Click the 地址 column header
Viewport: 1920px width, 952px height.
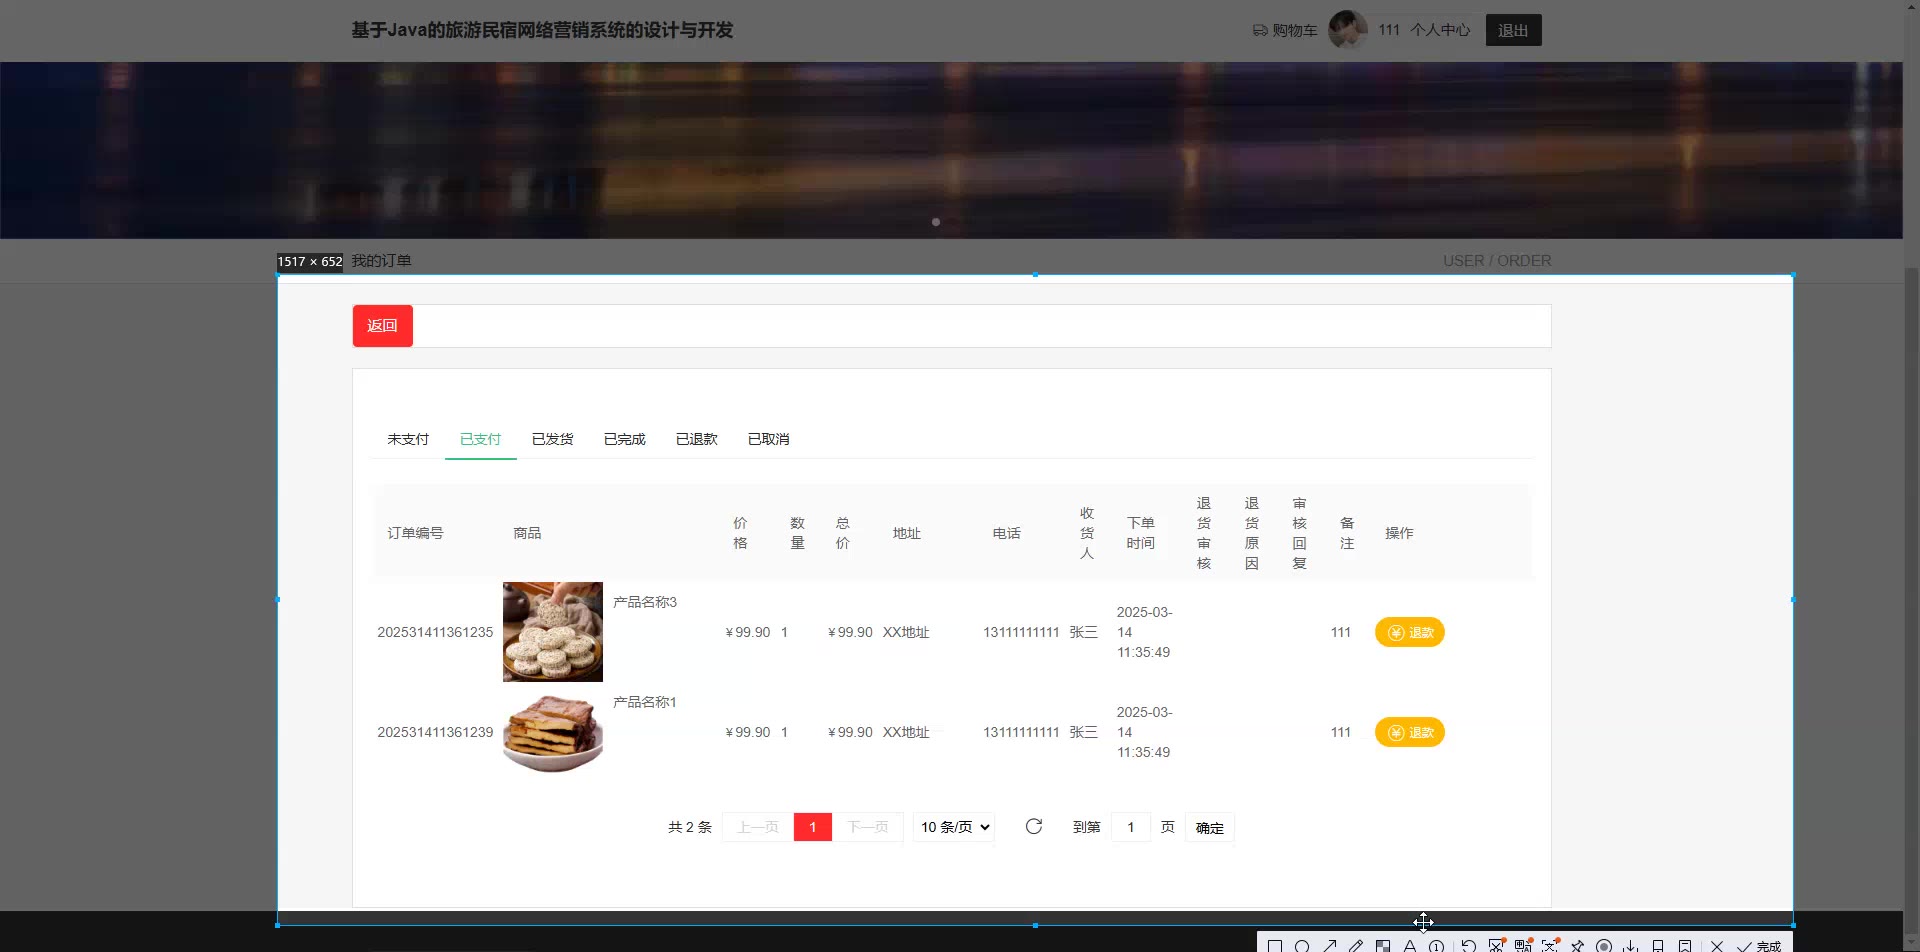click(907, 533)
